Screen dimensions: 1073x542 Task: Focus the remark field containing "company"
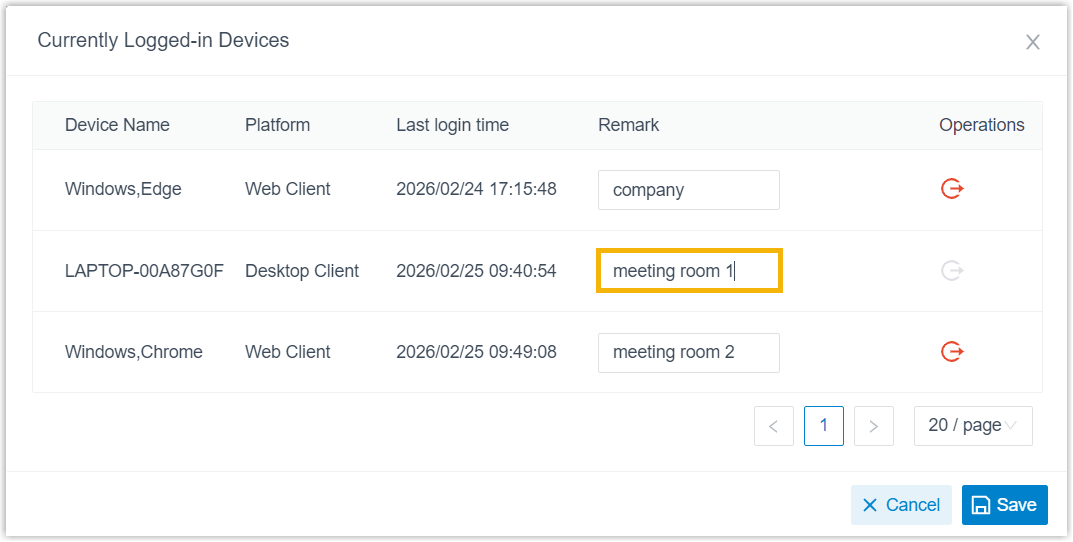click(688, 190)
